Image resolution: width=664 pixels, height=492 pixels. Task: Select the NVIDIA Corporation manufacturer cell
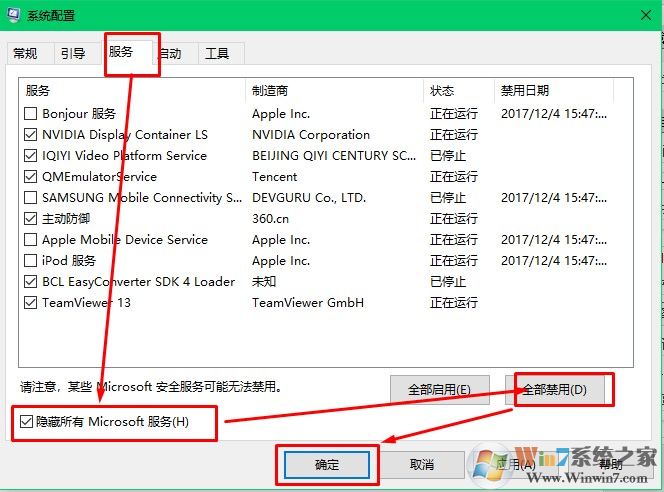tap(311, 135)
